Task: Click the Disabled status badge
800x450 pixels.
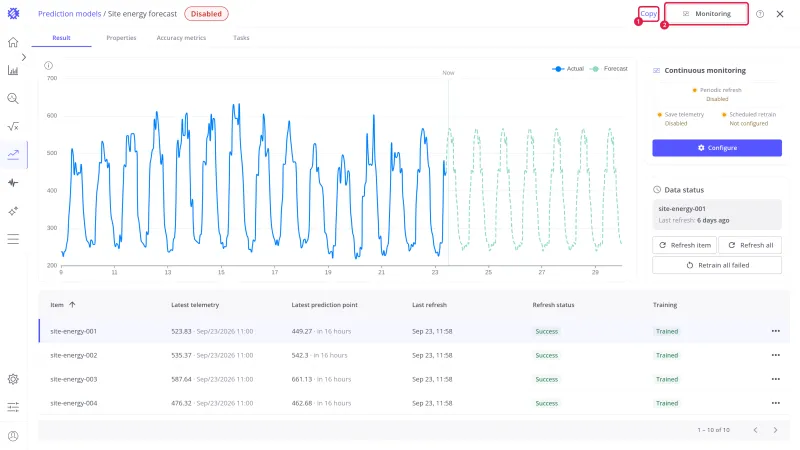Action: pos(206,14)
